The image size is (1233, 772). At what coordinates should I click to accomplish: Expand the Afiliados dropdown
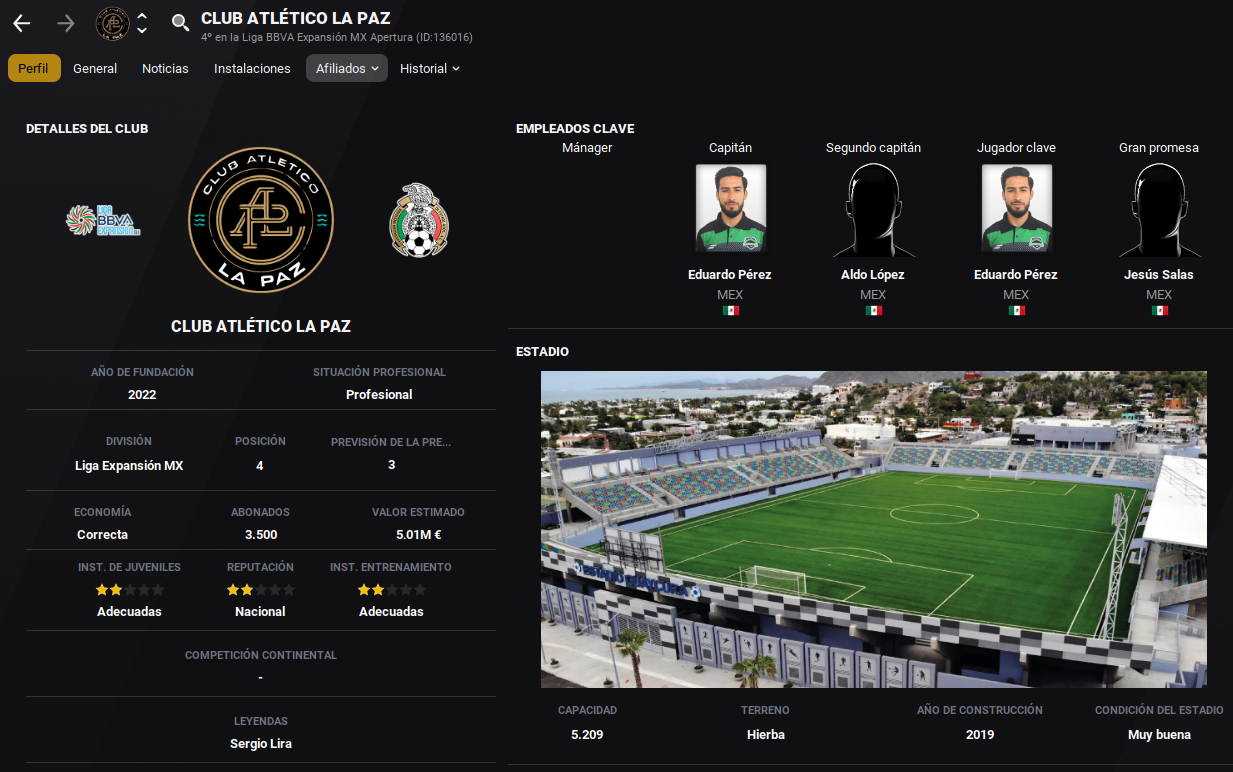tap(347, 68)
